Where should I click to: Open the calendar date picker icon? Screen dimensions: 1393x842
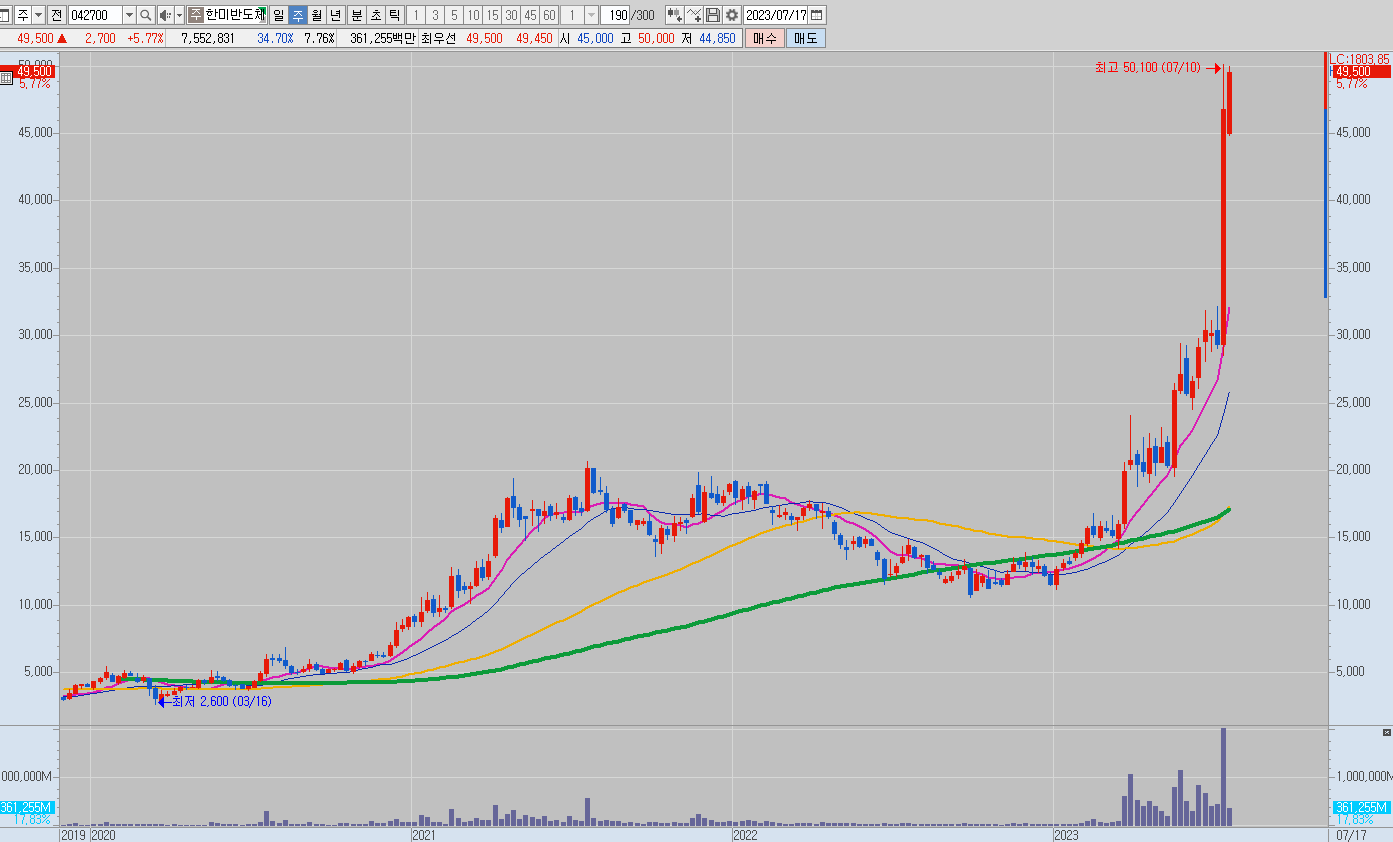point(817,15)
